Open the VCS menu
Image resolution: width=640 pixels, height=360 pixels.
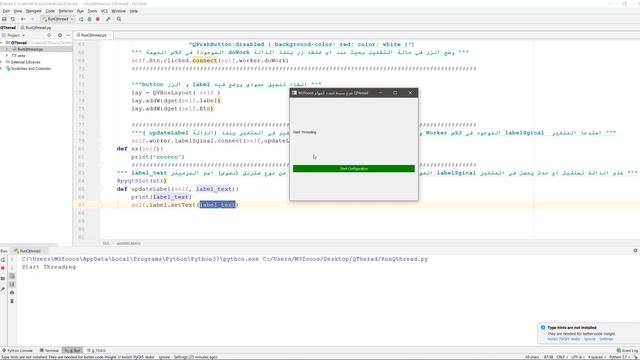[x=104, y=11]
